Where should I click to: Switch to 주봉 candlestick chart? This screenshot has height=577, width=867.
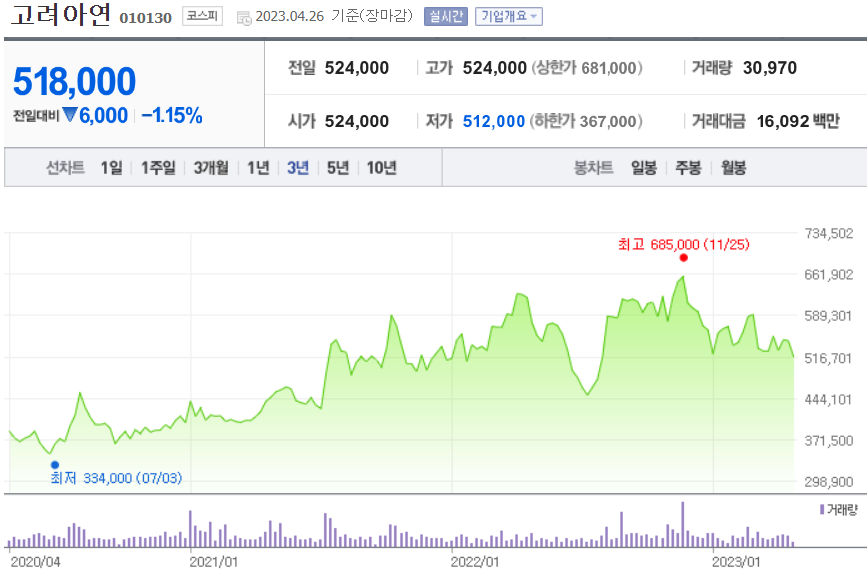click(x=688, y=167)
